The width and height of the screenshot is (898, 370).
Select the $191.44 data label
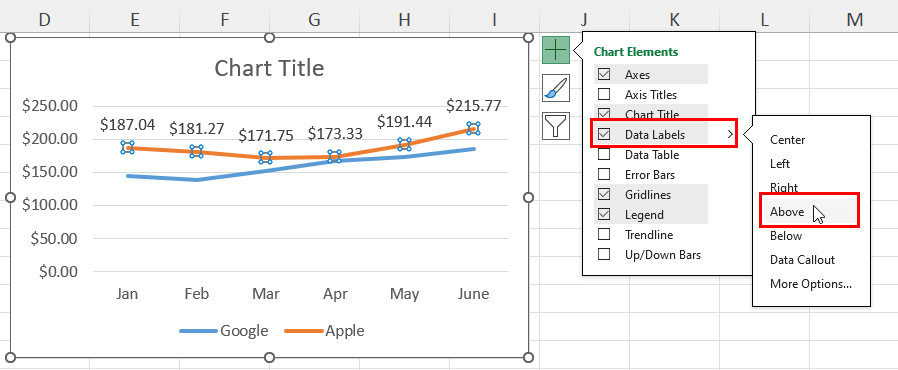click(x=404, y=121)
